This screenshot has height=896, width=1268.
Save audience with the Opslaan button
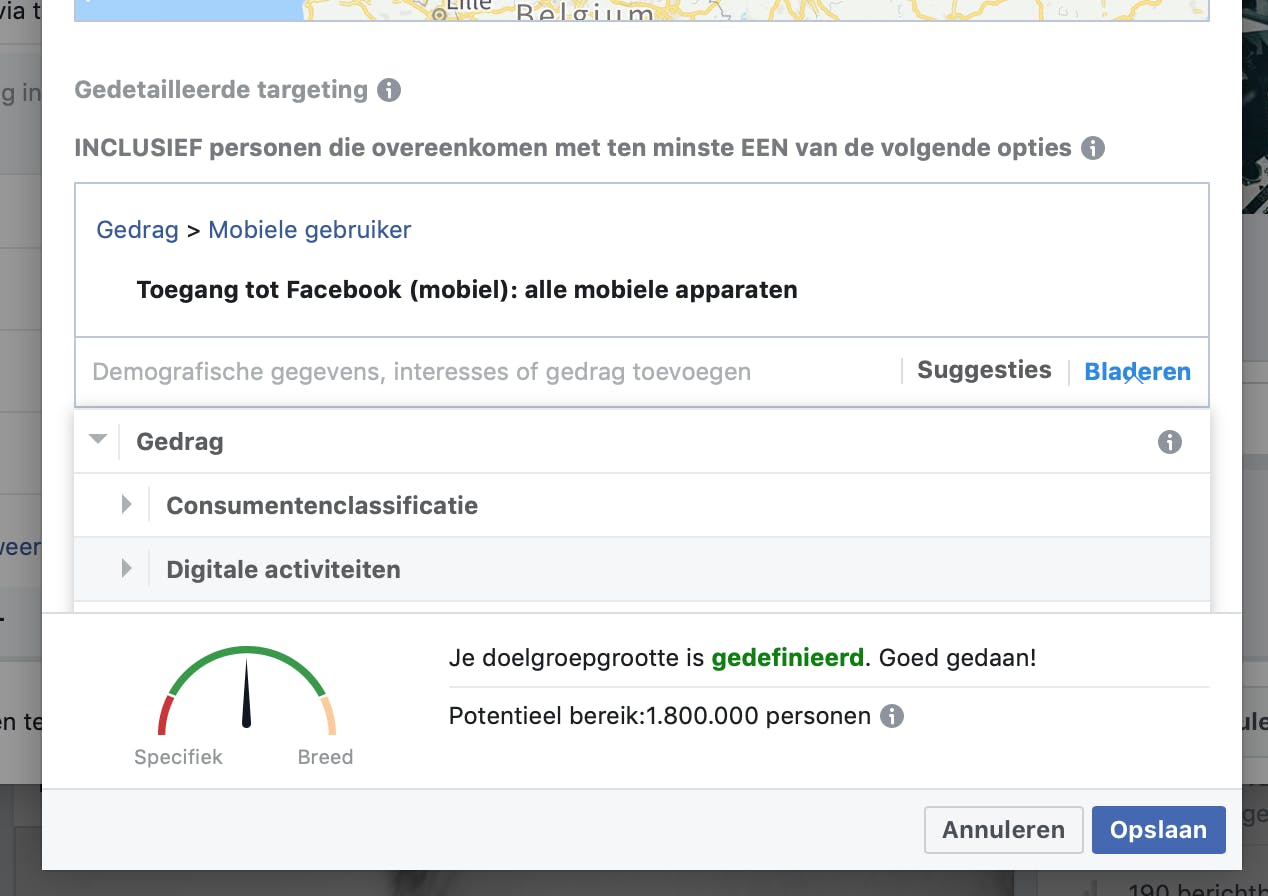(x=1158, y=830)
